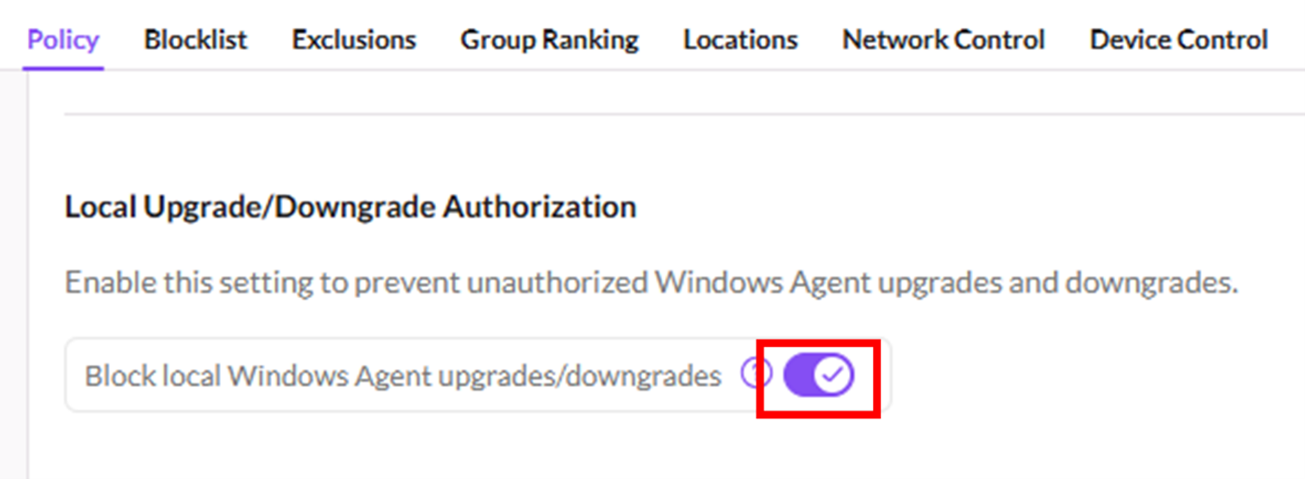The image size is (1305, 479).
Task: Switch to the Network Control tab
Action: pyautogui.click(x=943, y=40)
